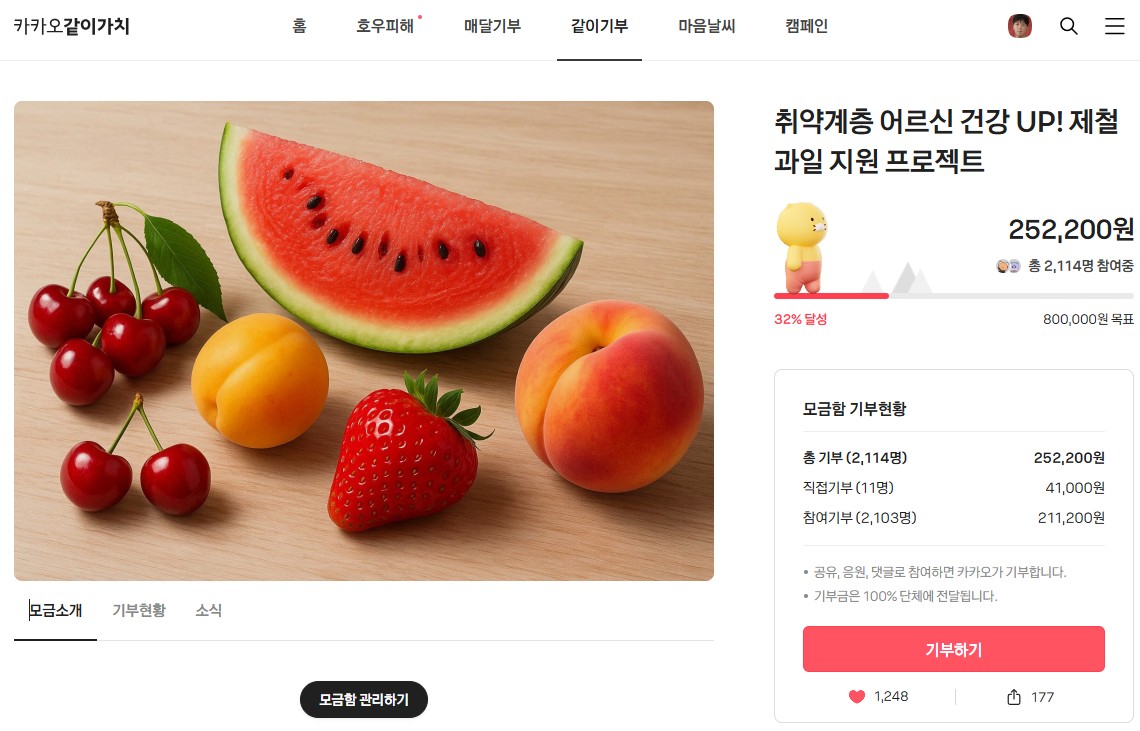Screen dimensions: 1140x731
Task: Click the share icon beside 177
Action: point(1013,697)
